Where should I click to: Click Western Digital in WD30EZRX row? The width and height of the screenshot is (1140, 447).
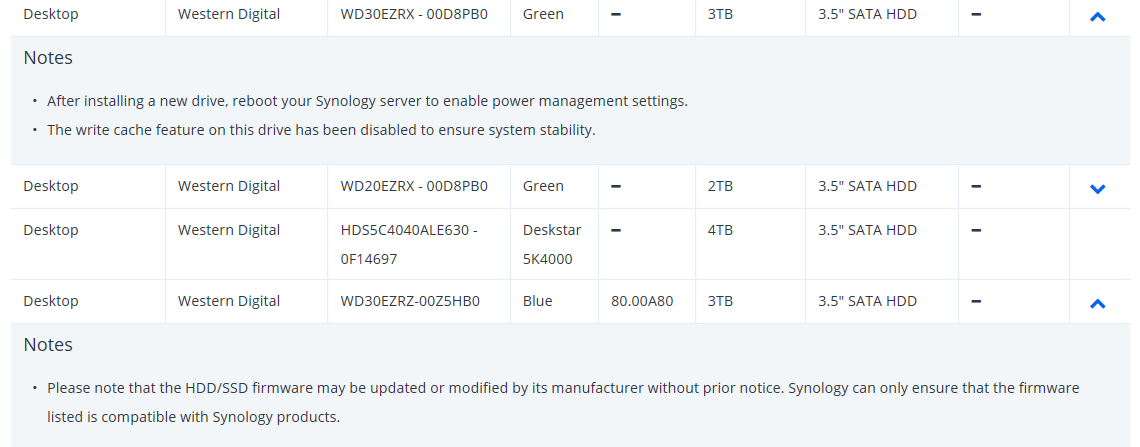pos(228,14)
